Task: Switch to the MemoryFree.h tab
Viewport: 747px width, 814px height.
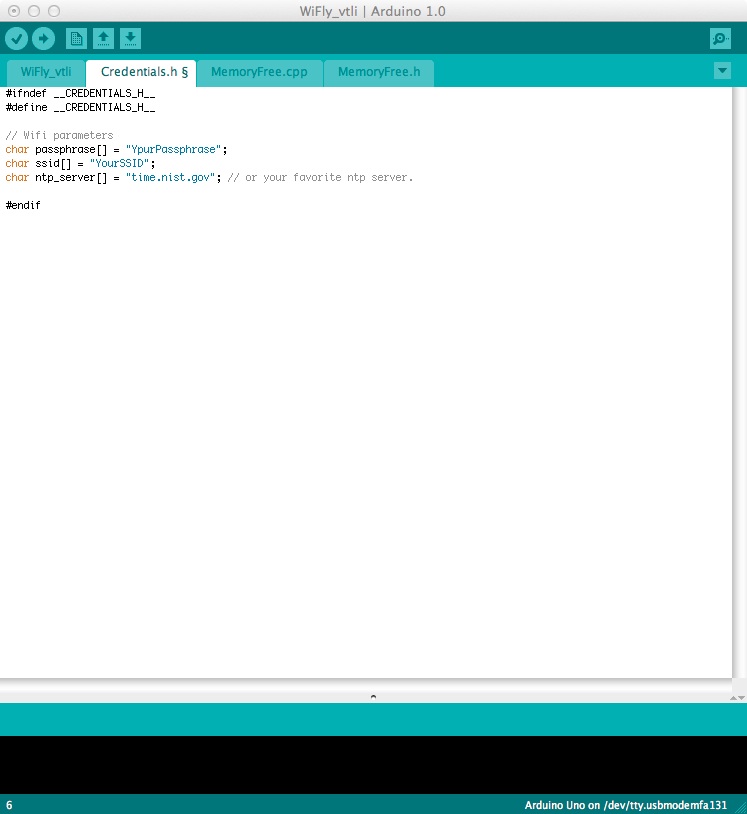Action: [379, 72]
